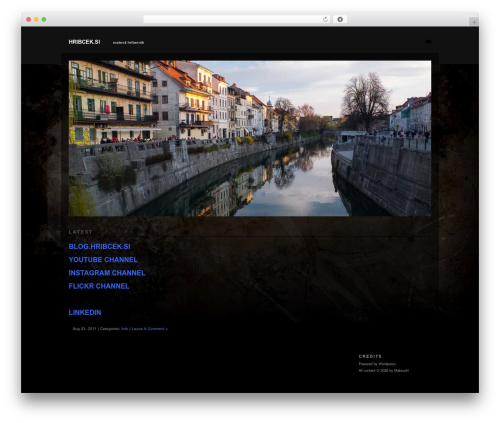
Task: Click the site tagline beside HRIBCEK.SI
Action: tap(128, 43)
